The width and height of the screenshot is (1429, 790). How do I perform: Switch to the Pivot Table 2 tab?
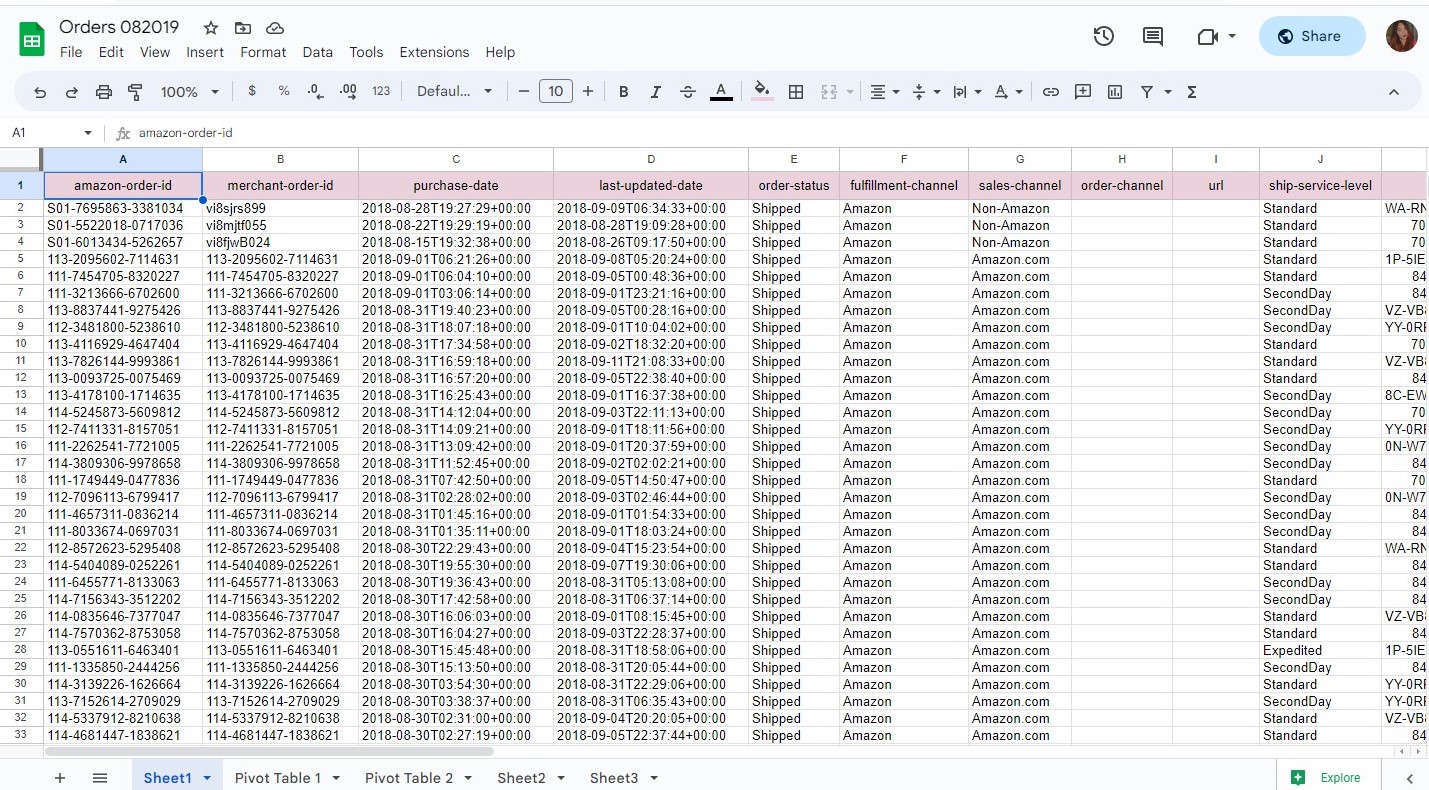[x=409, y=778]
